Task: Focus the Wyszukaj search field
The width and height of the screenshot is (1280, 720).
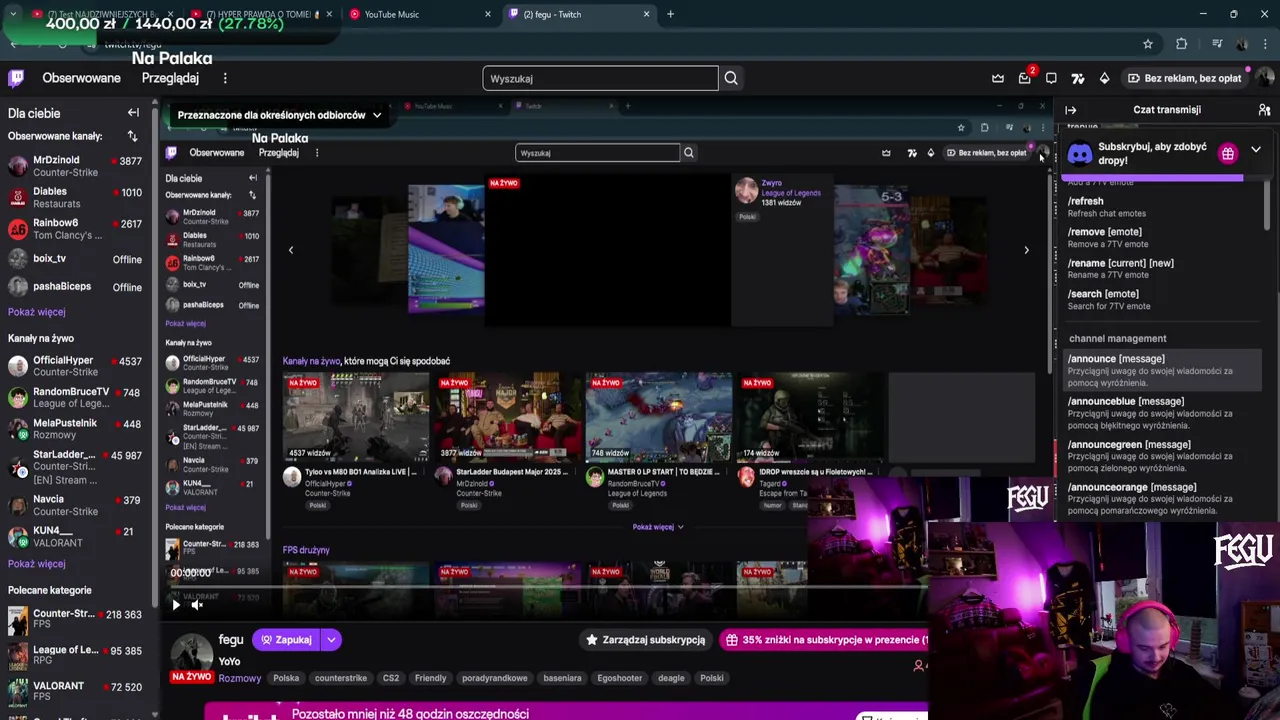Action: (600, 78)
